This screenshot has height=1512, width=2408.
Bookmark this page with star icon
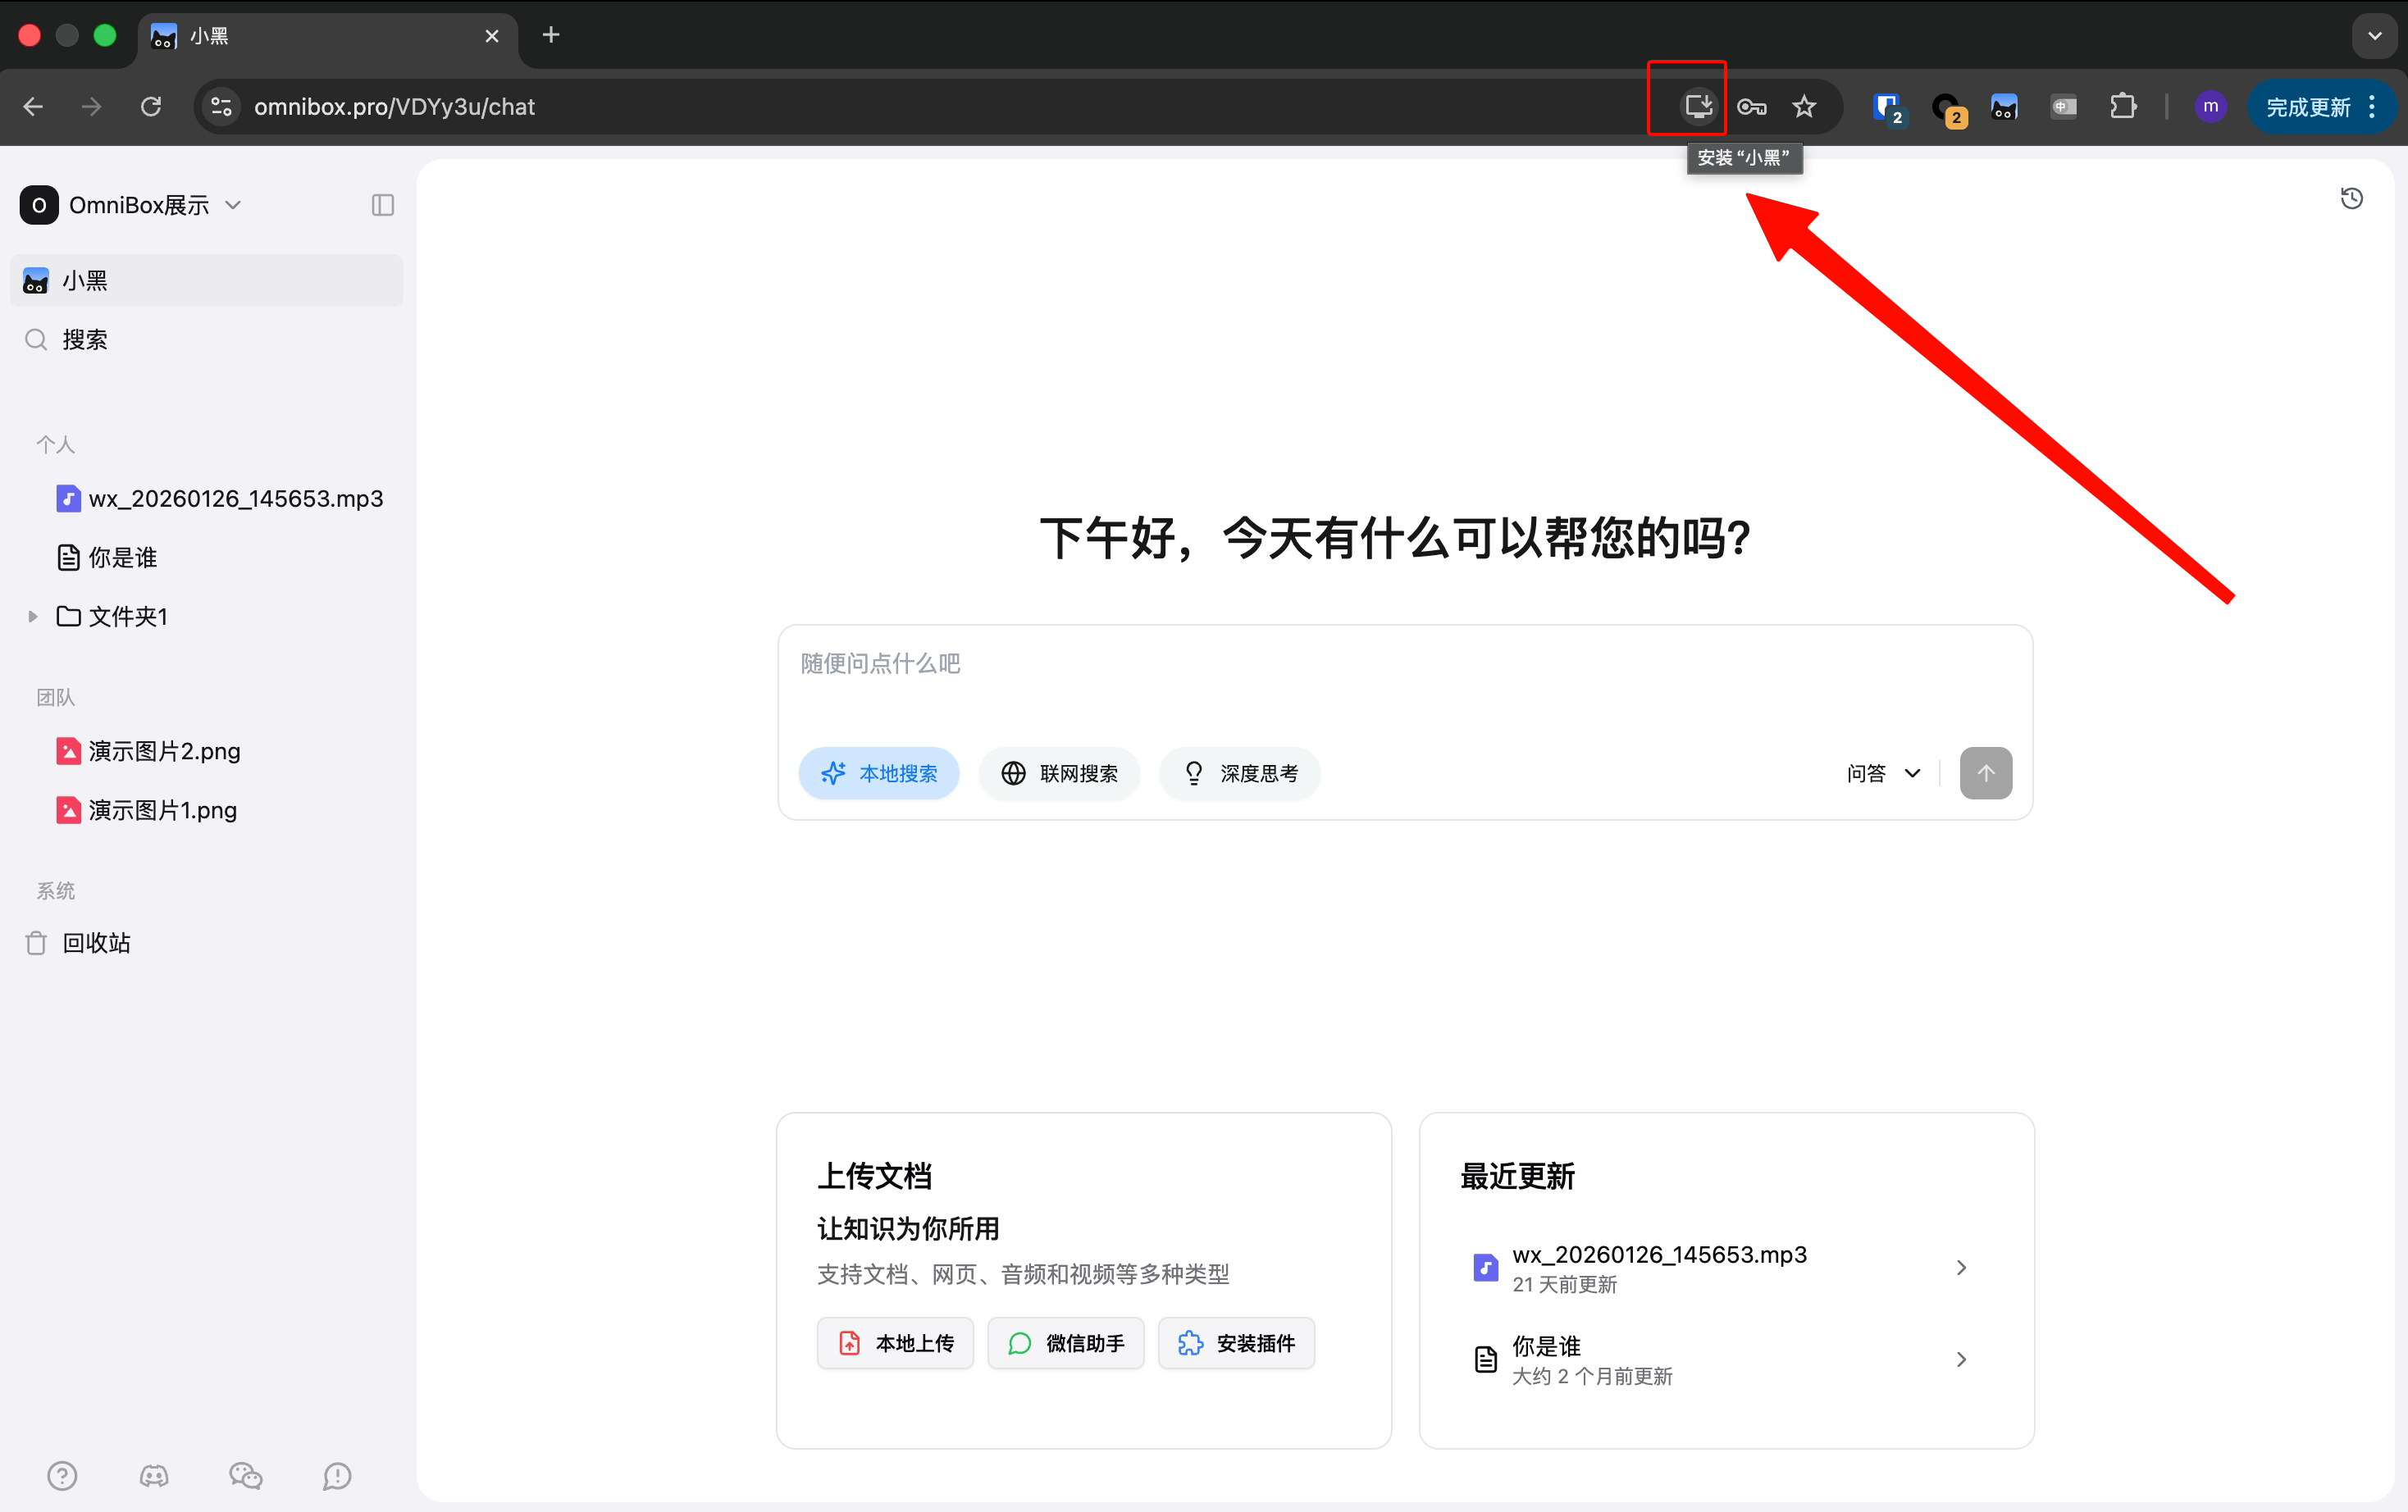(x=1803, y=106)
